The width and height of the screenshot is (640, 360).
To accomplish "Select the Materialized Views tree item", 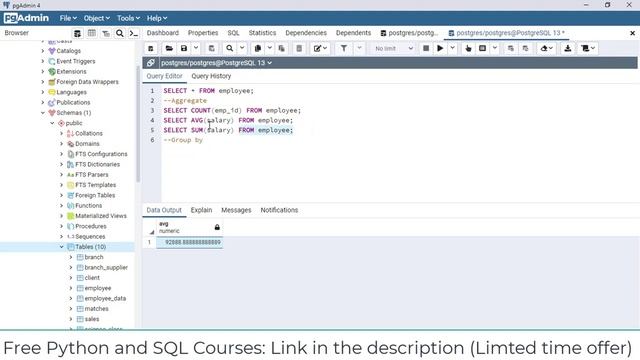I will (101, 216).
